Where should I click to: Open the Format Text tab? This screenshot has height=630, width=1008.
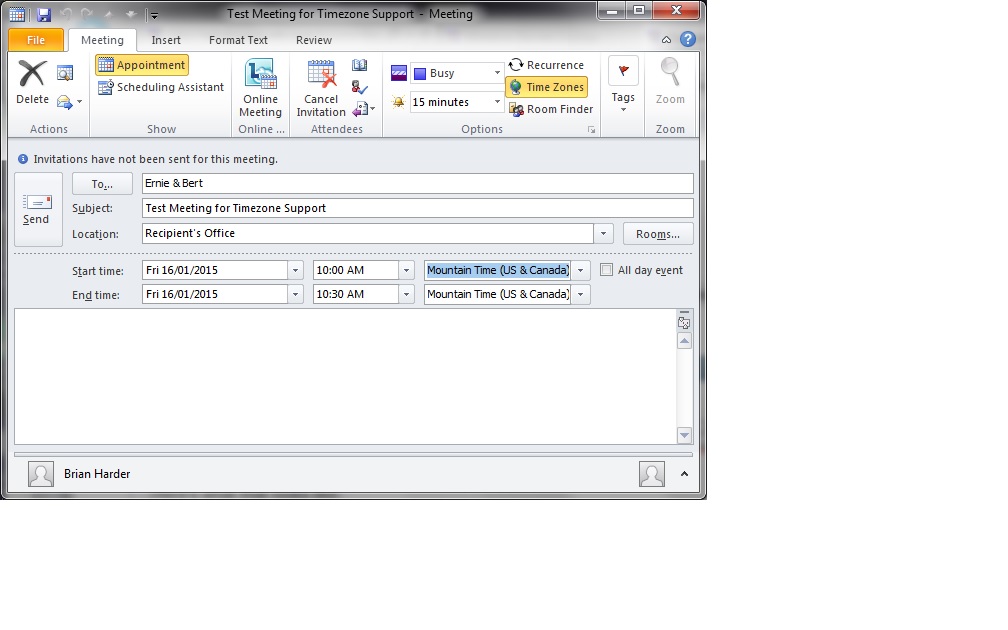(x=238, y=40)
